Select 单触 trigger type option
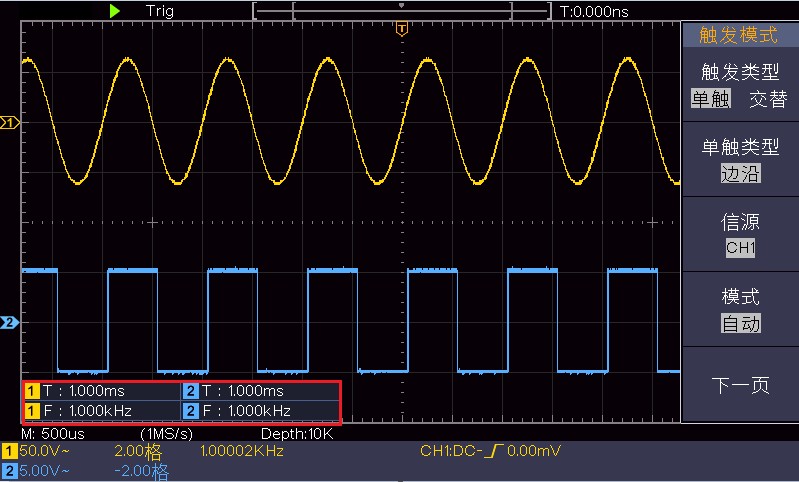 click(x=711, y=99)
